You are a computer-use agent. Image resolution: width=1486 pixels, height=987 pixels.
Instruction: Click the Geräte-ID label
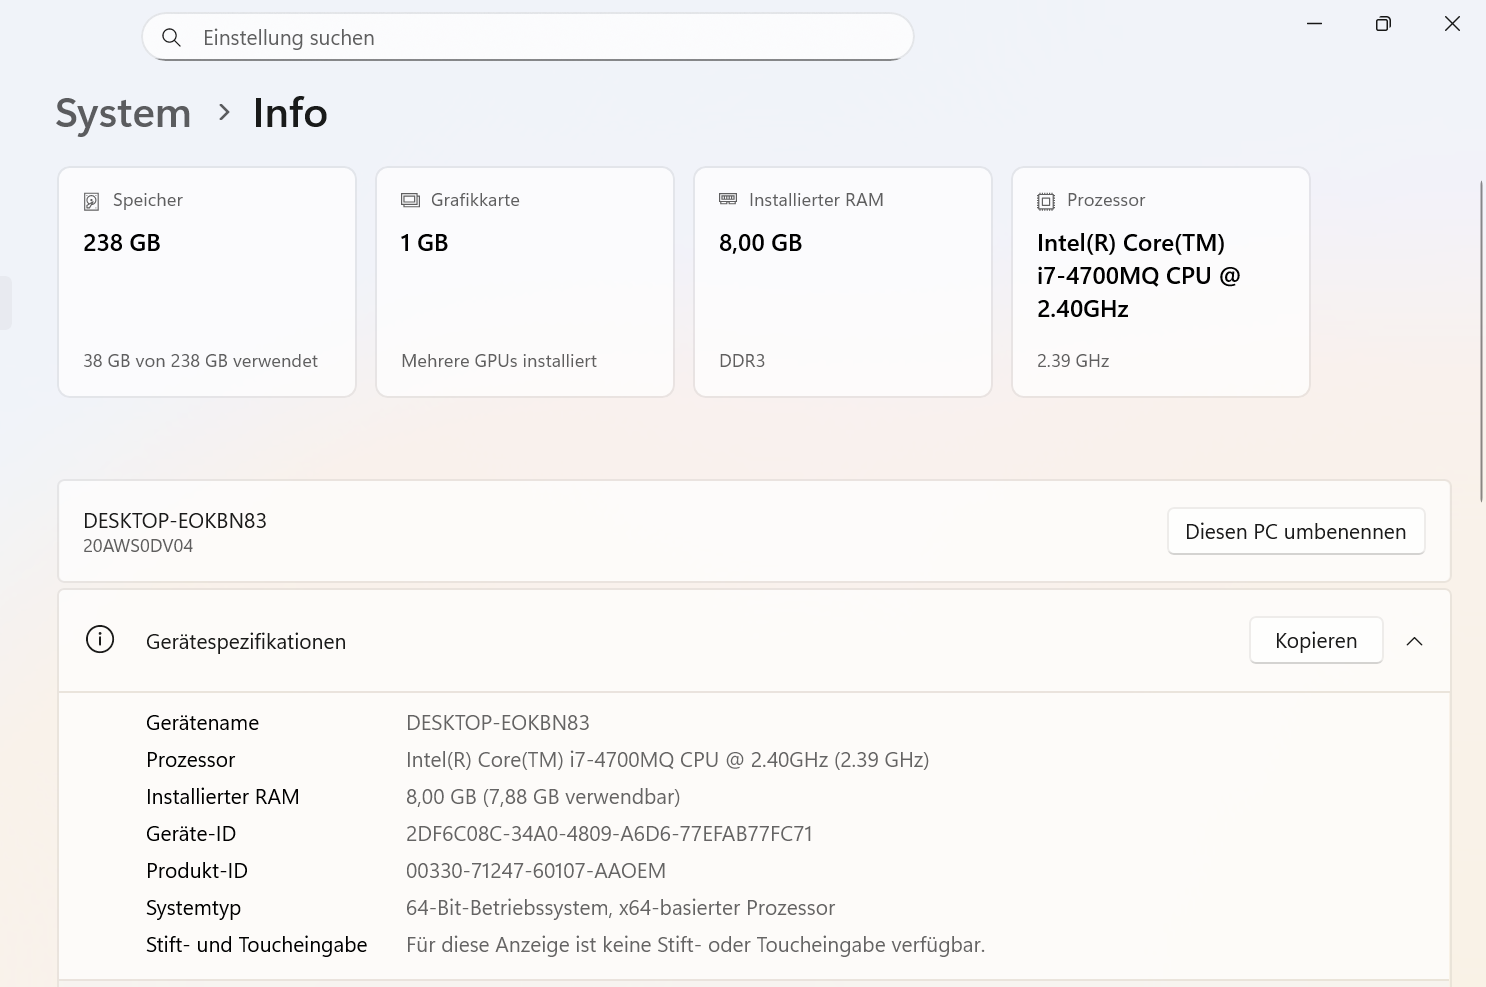tap(191, 834)
